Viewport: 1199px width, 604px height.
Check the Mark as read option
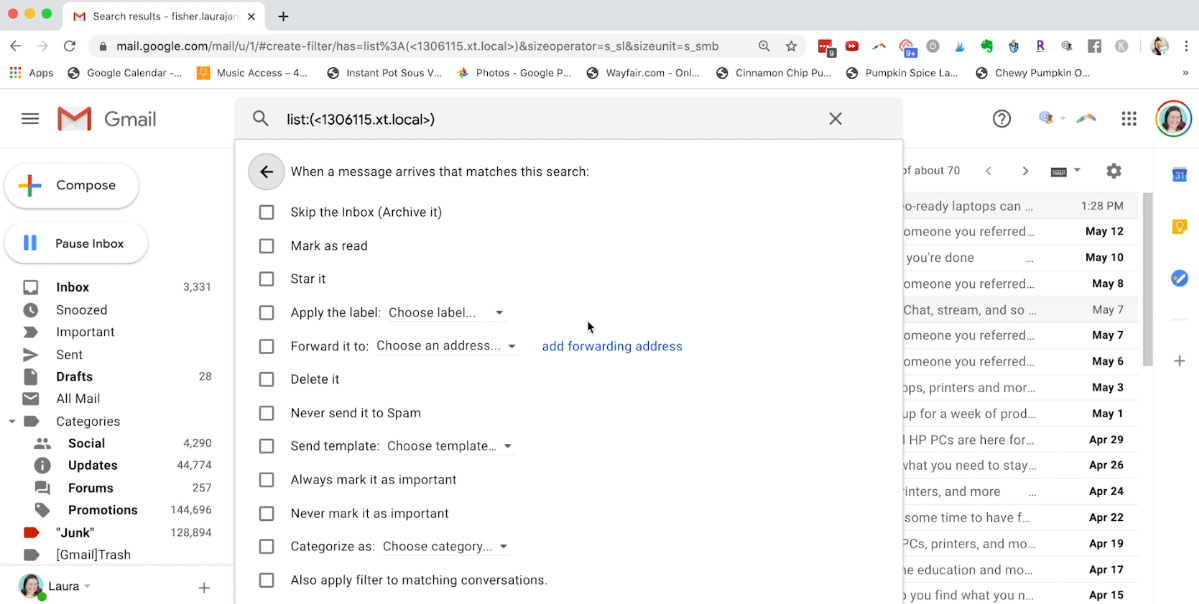point(266,246)
